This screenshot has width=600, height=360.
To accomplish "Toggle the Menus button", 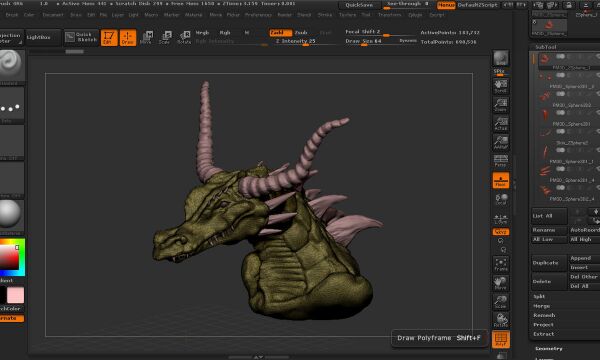I will pyautogui.click(x=446, y=5).
